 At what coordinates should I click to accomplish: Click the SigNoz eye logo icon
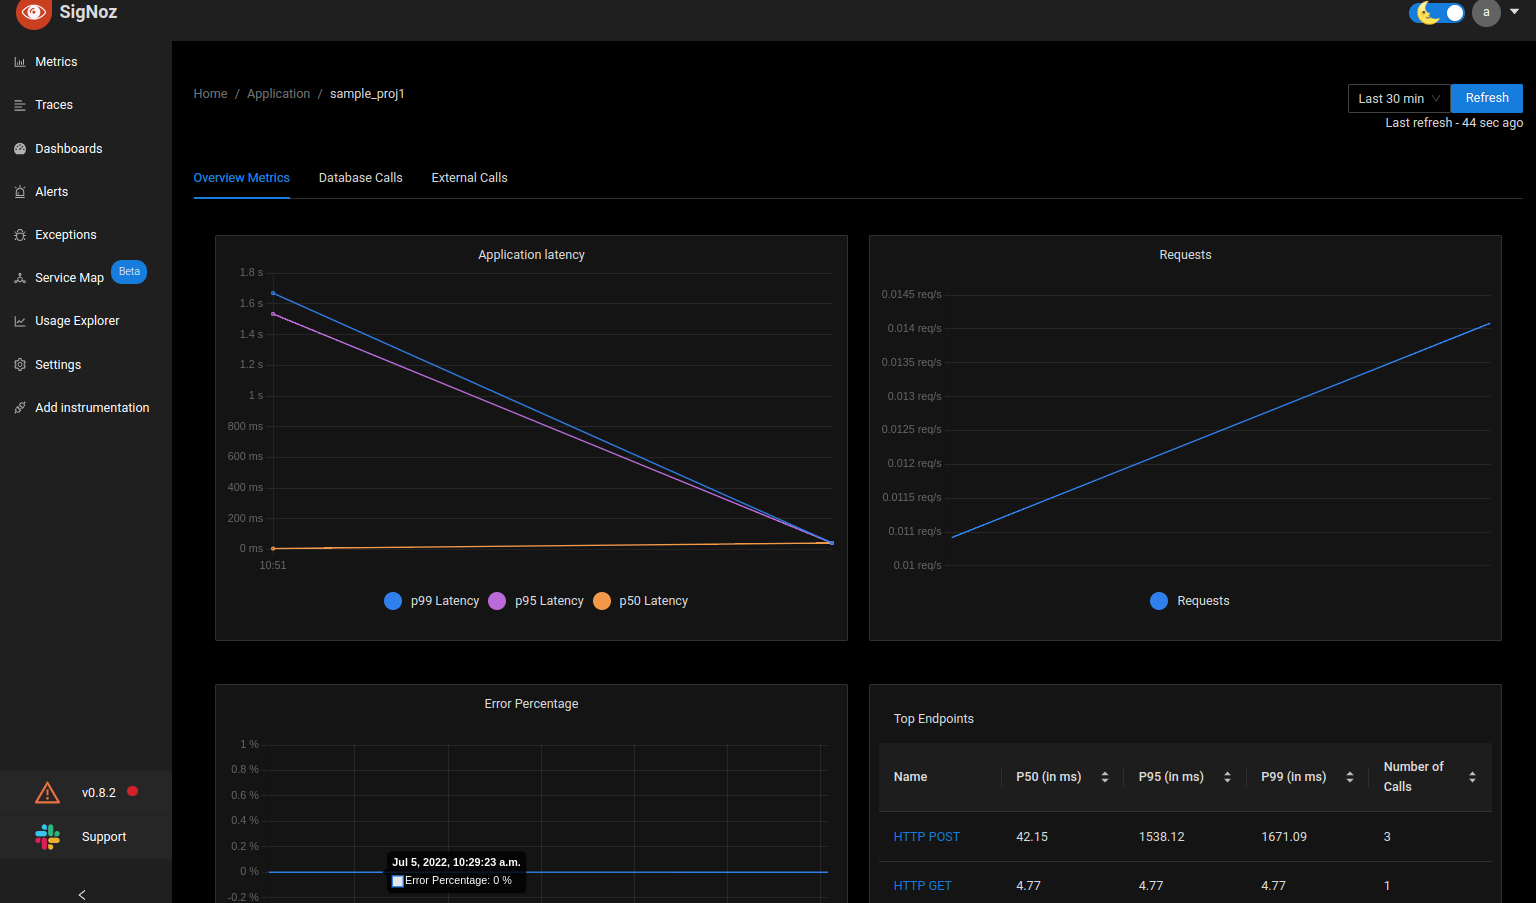tap(33, 13)
